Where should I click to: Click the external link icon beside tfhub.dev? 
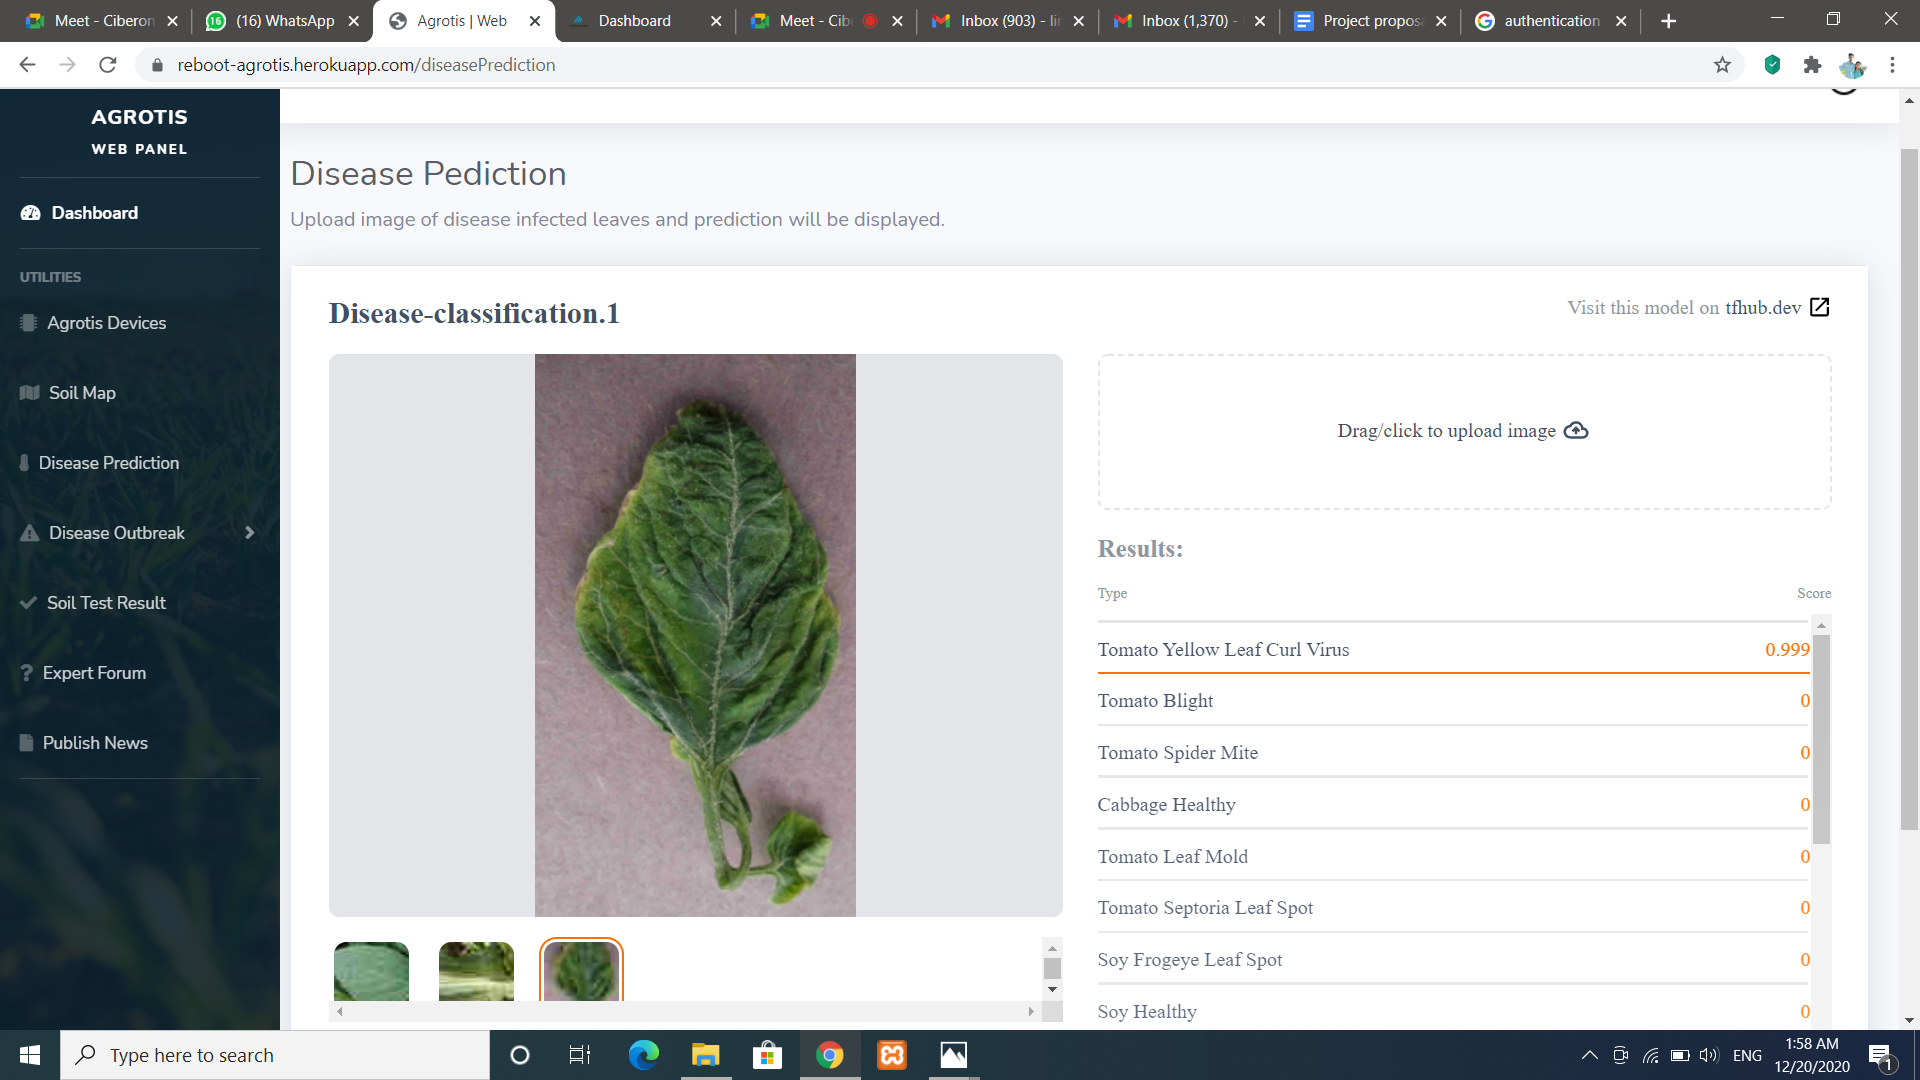(1820, 307)
